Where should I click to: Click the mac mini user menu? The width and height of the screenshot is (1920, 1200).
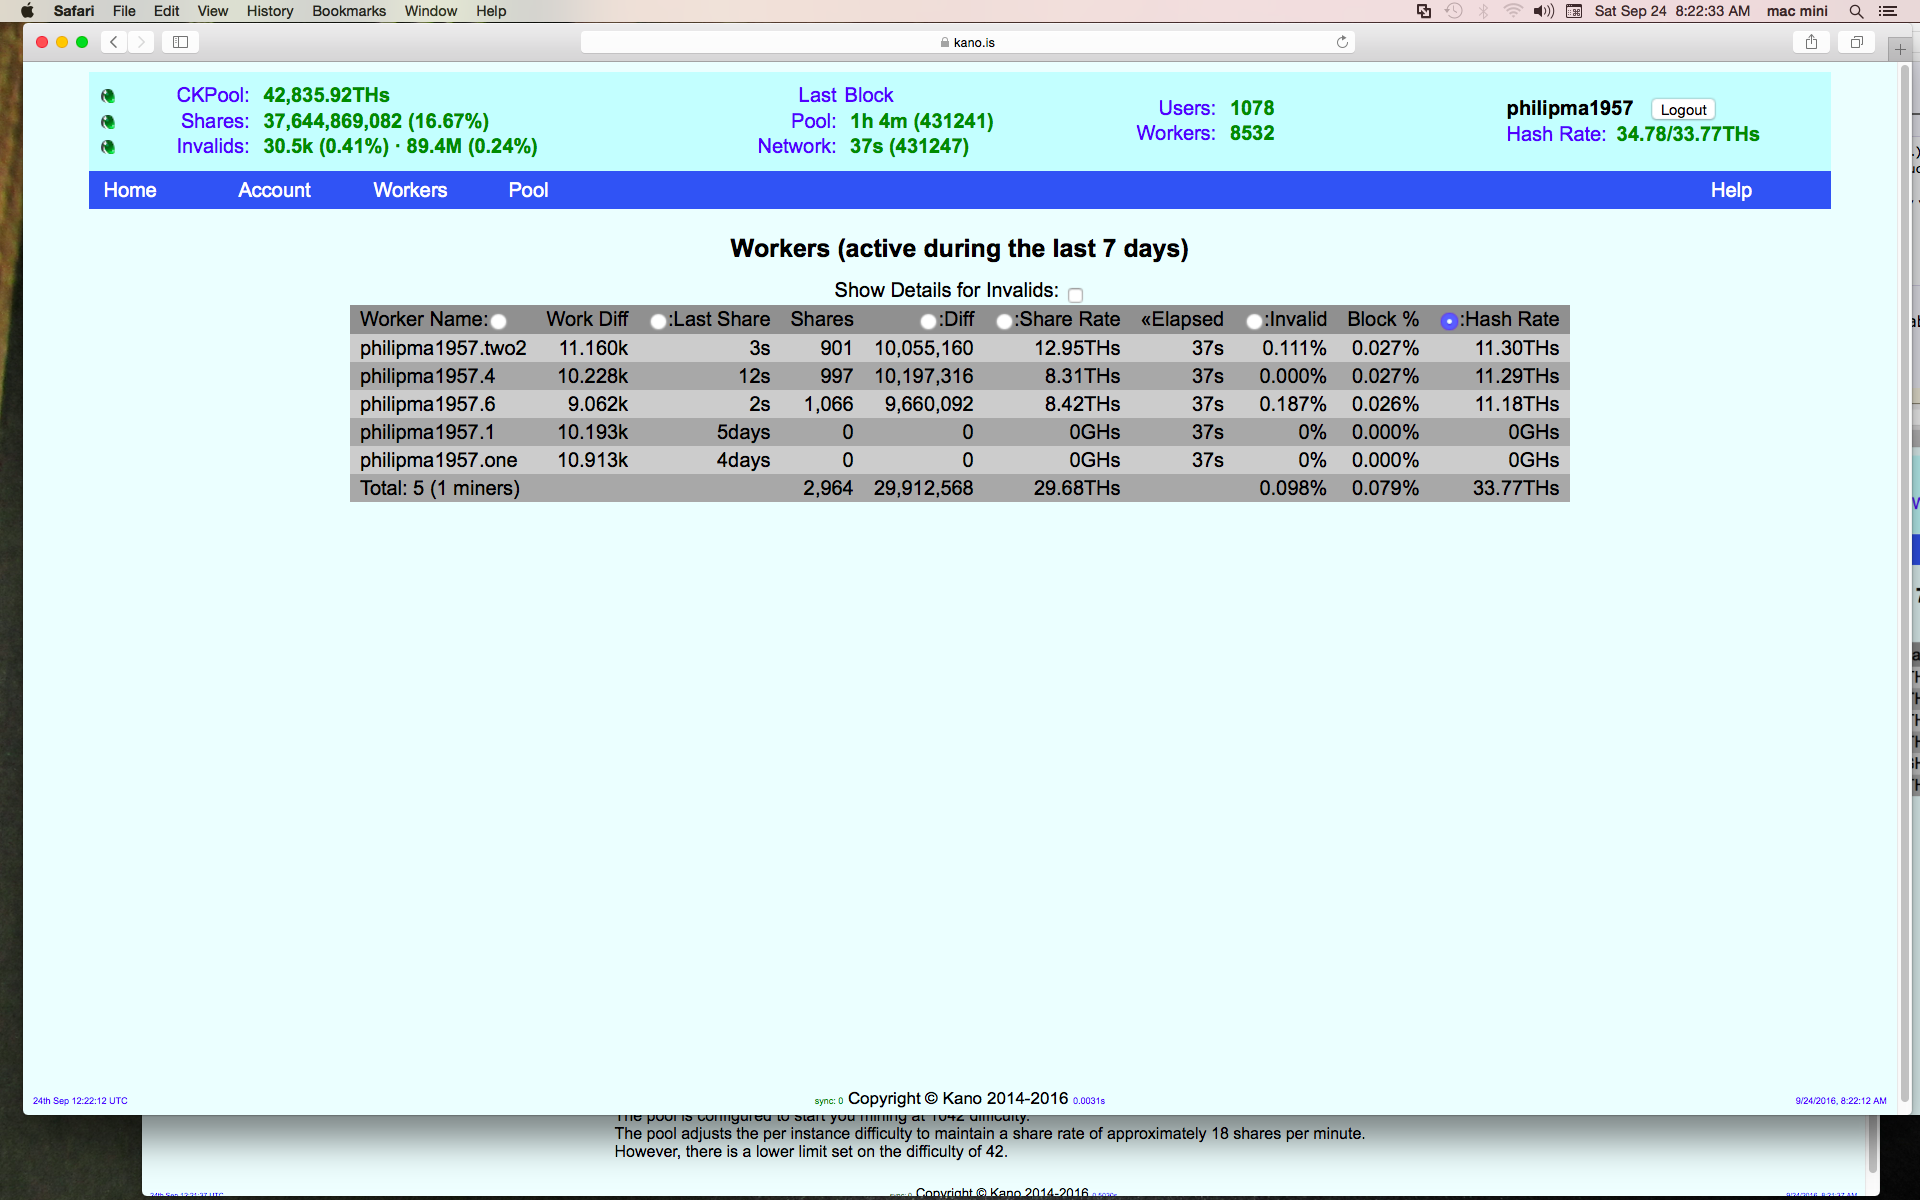[x=1797, y=11]
